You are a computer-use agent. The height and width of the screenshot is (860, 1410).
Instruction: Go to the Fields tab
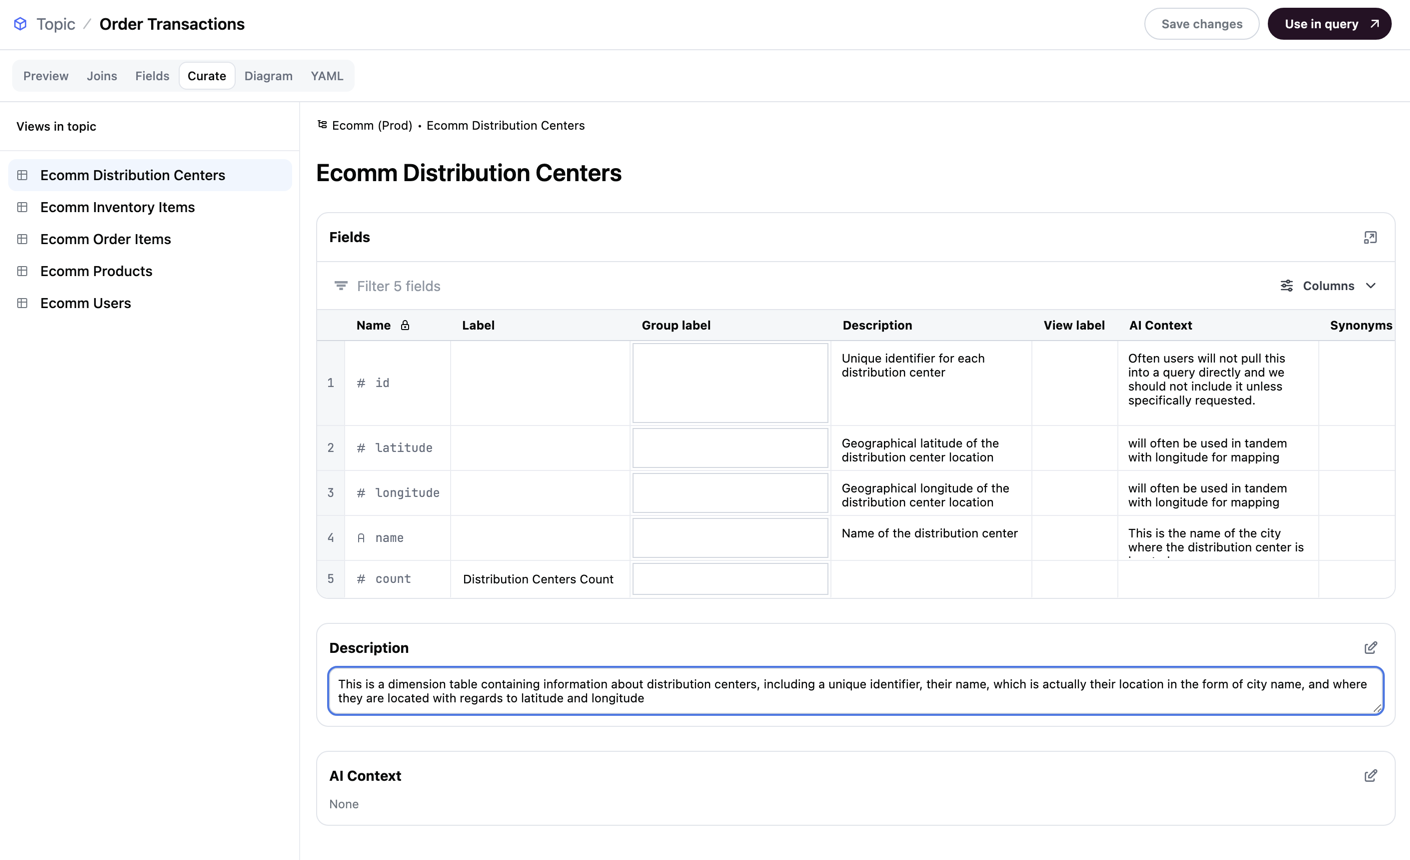152,76
